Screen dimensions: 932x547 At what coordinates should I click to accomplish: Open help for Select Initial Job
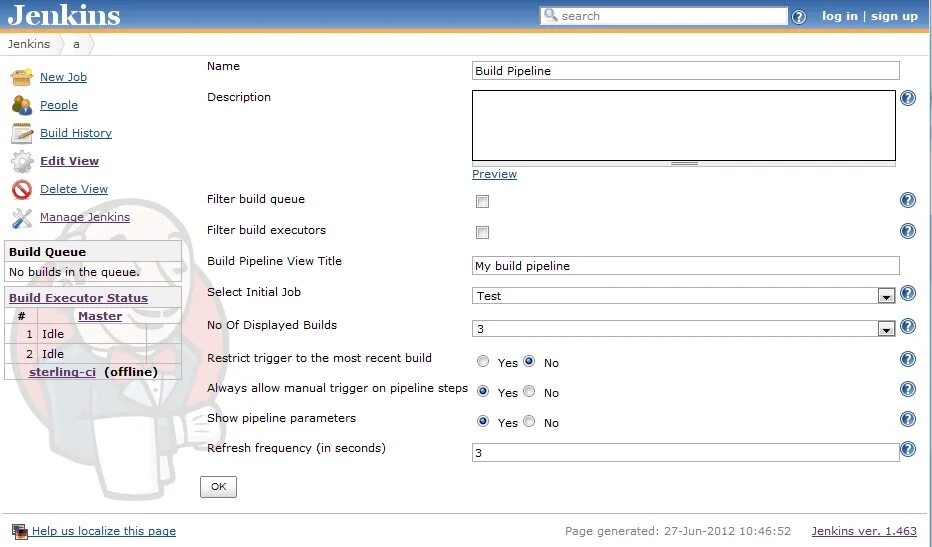(x=908, y=293)
